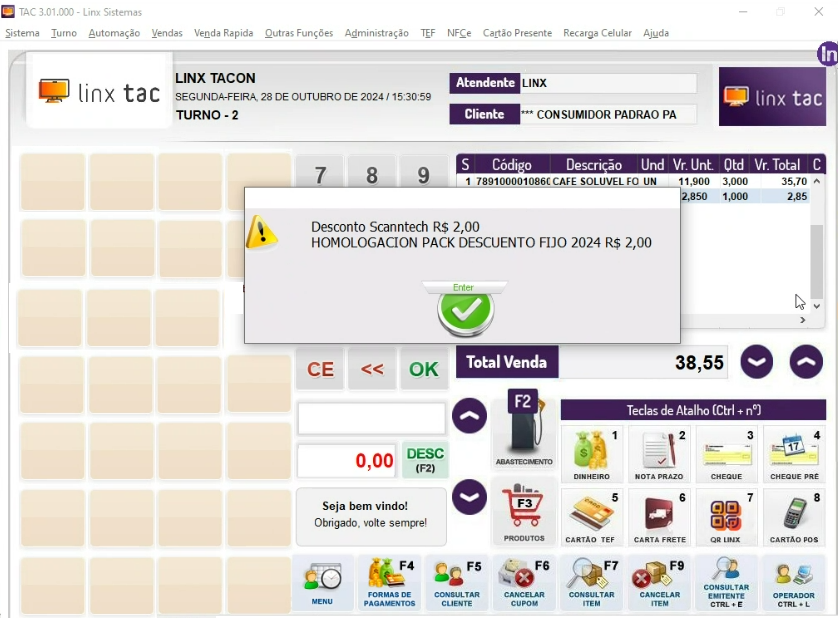Click the Atendente LINX field
Screen dimensions: 838x632
pos(608,83)
